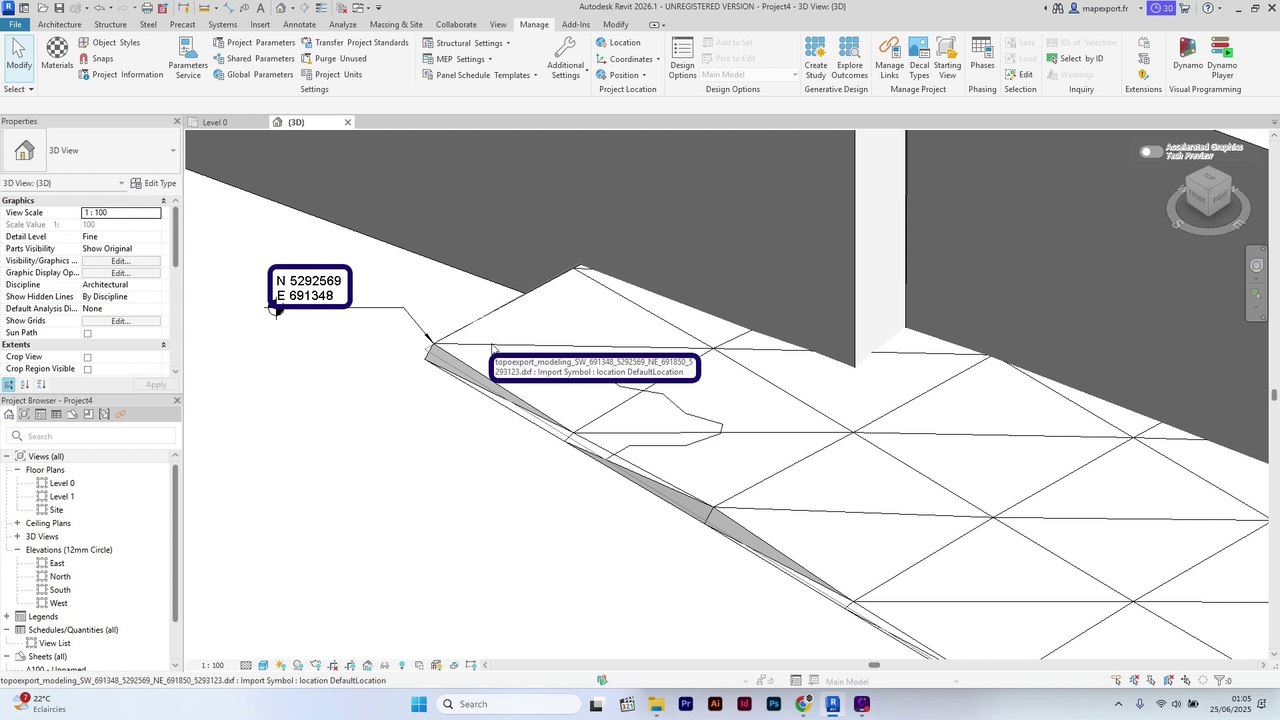Launch Dynamo

click(1188, 54)
